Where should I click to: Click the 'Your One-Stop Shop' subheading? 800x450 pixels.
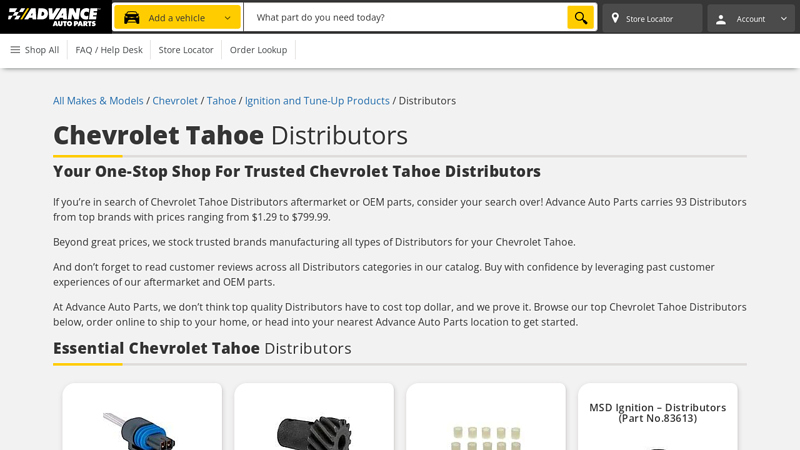[296, 171]
